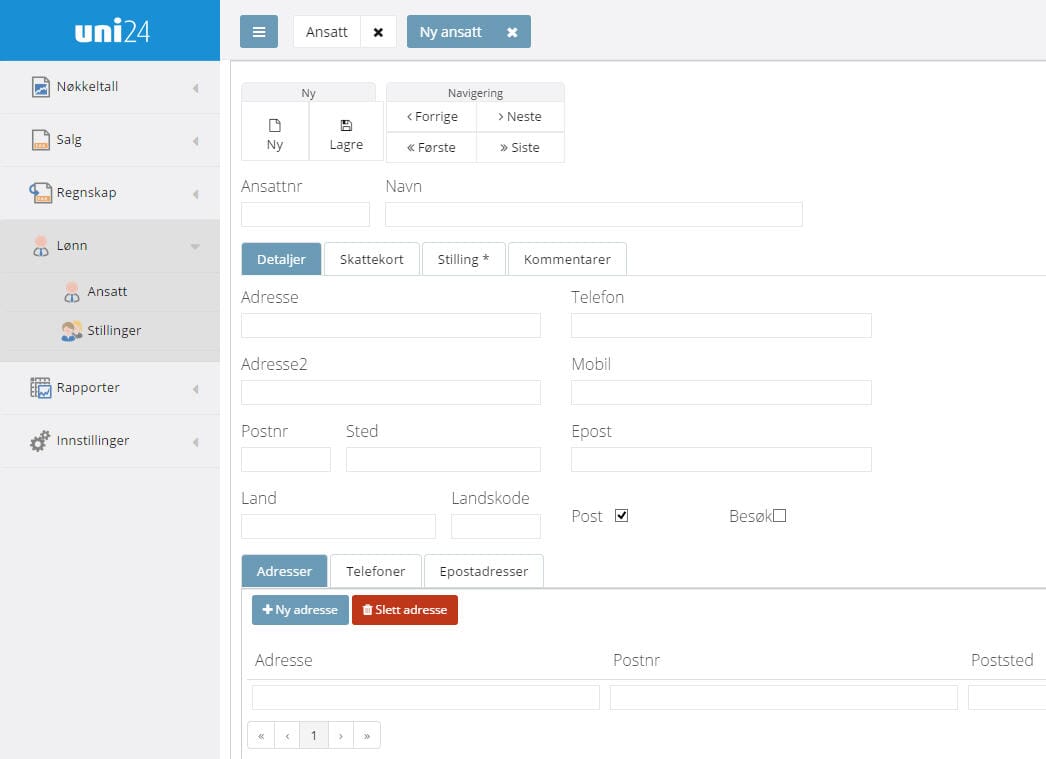Open Regnskap via its sidebar icon
This screenshot has width=1046, height=759.
coord(40,193)
